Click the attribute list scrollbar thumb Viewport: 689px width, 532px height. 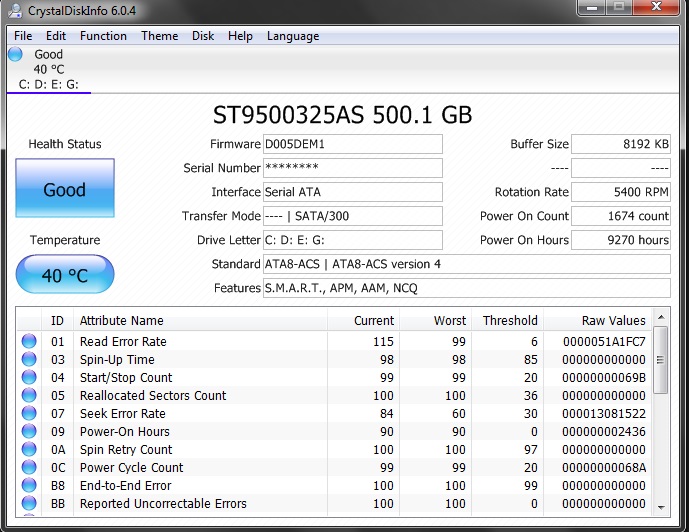pyautogui.click(x=660, y=360)
